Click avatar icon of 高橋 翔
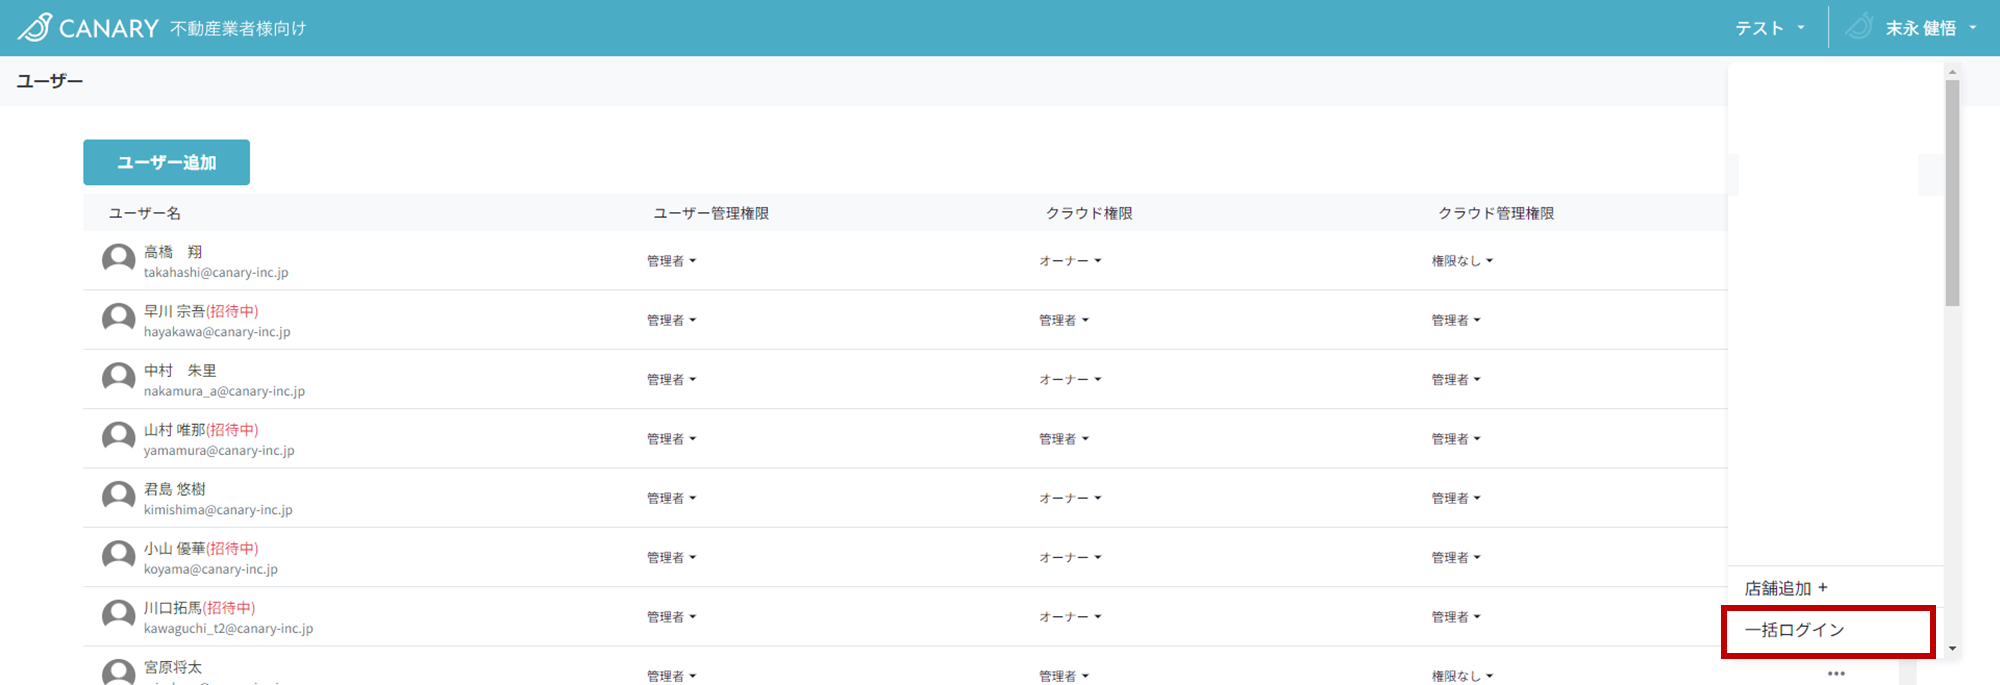The image size is (2000, 685). (x=119, y=260)
